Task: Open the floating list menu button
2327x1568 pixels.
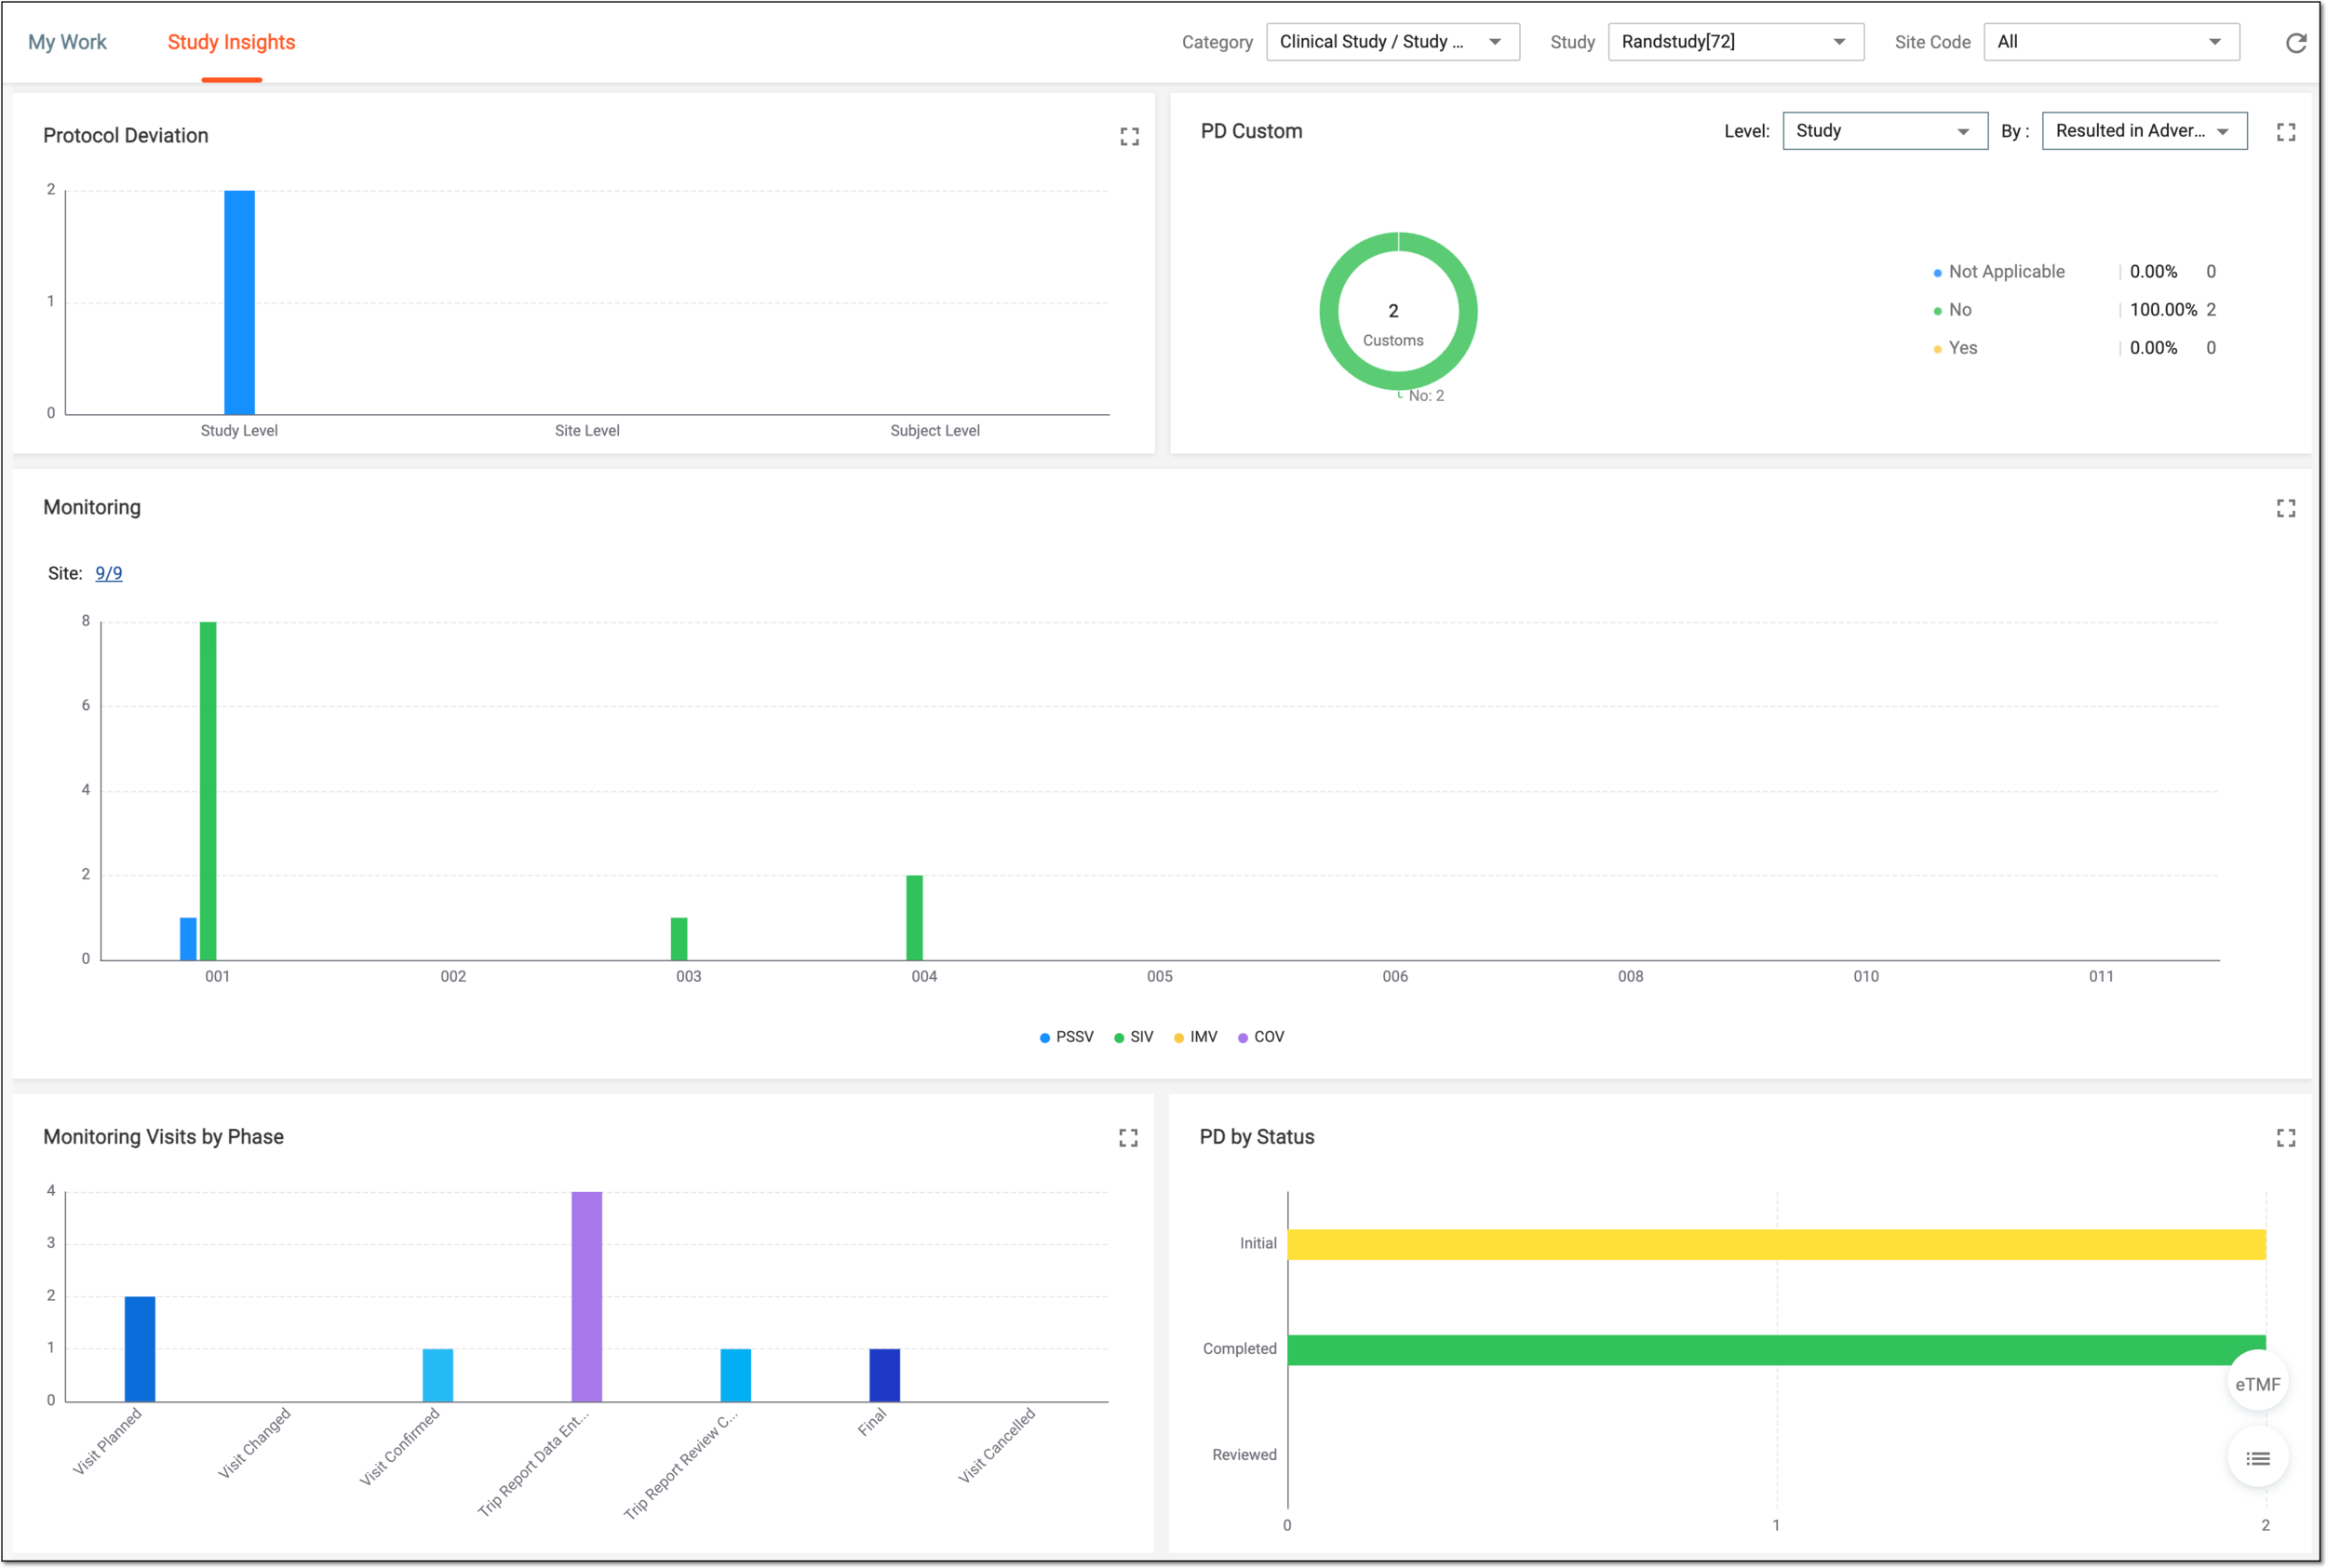Action: (x=2257, y=1458)
